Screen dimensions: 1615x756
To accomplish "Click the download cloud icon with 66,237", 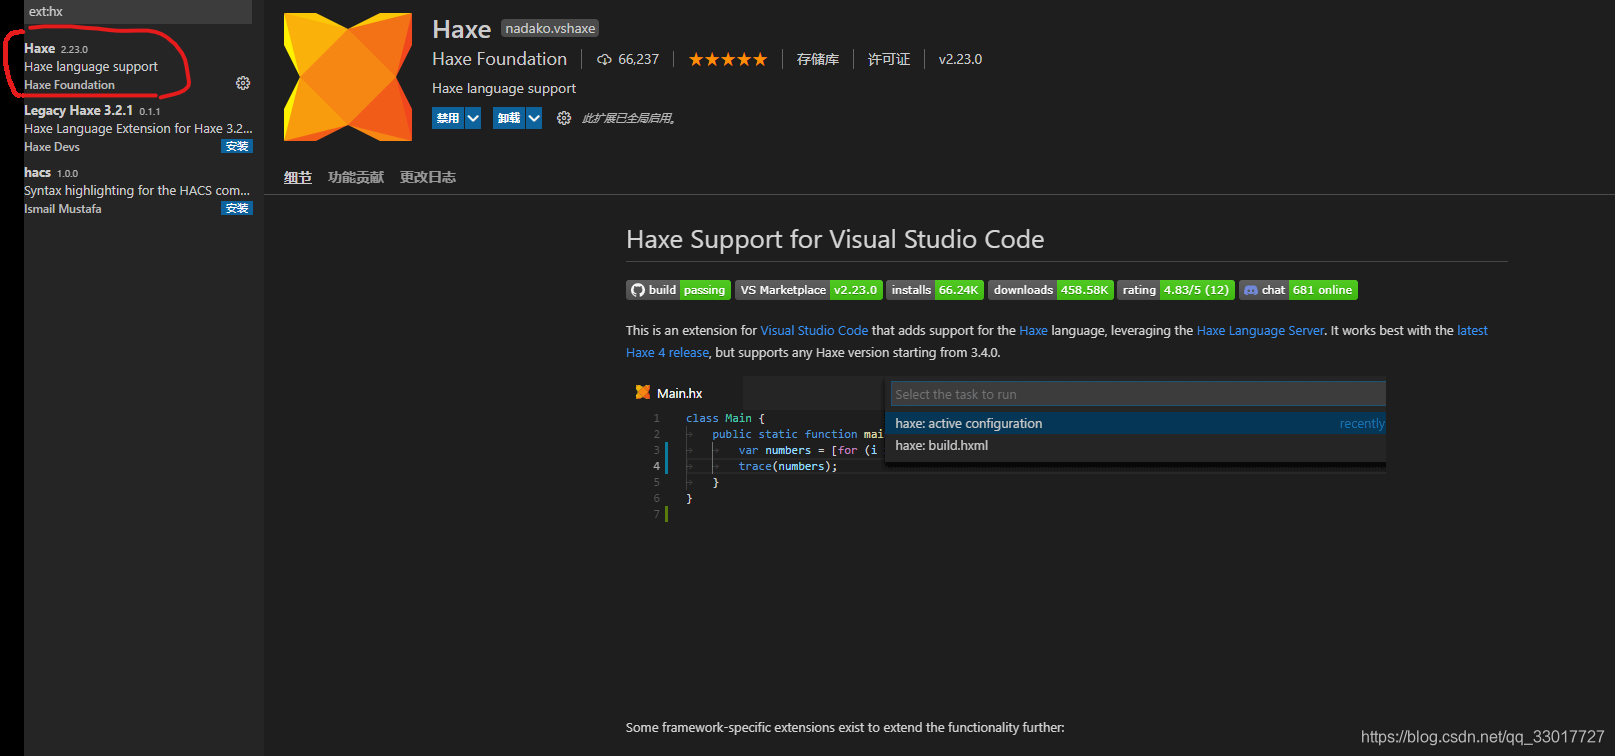I will 604,60.
